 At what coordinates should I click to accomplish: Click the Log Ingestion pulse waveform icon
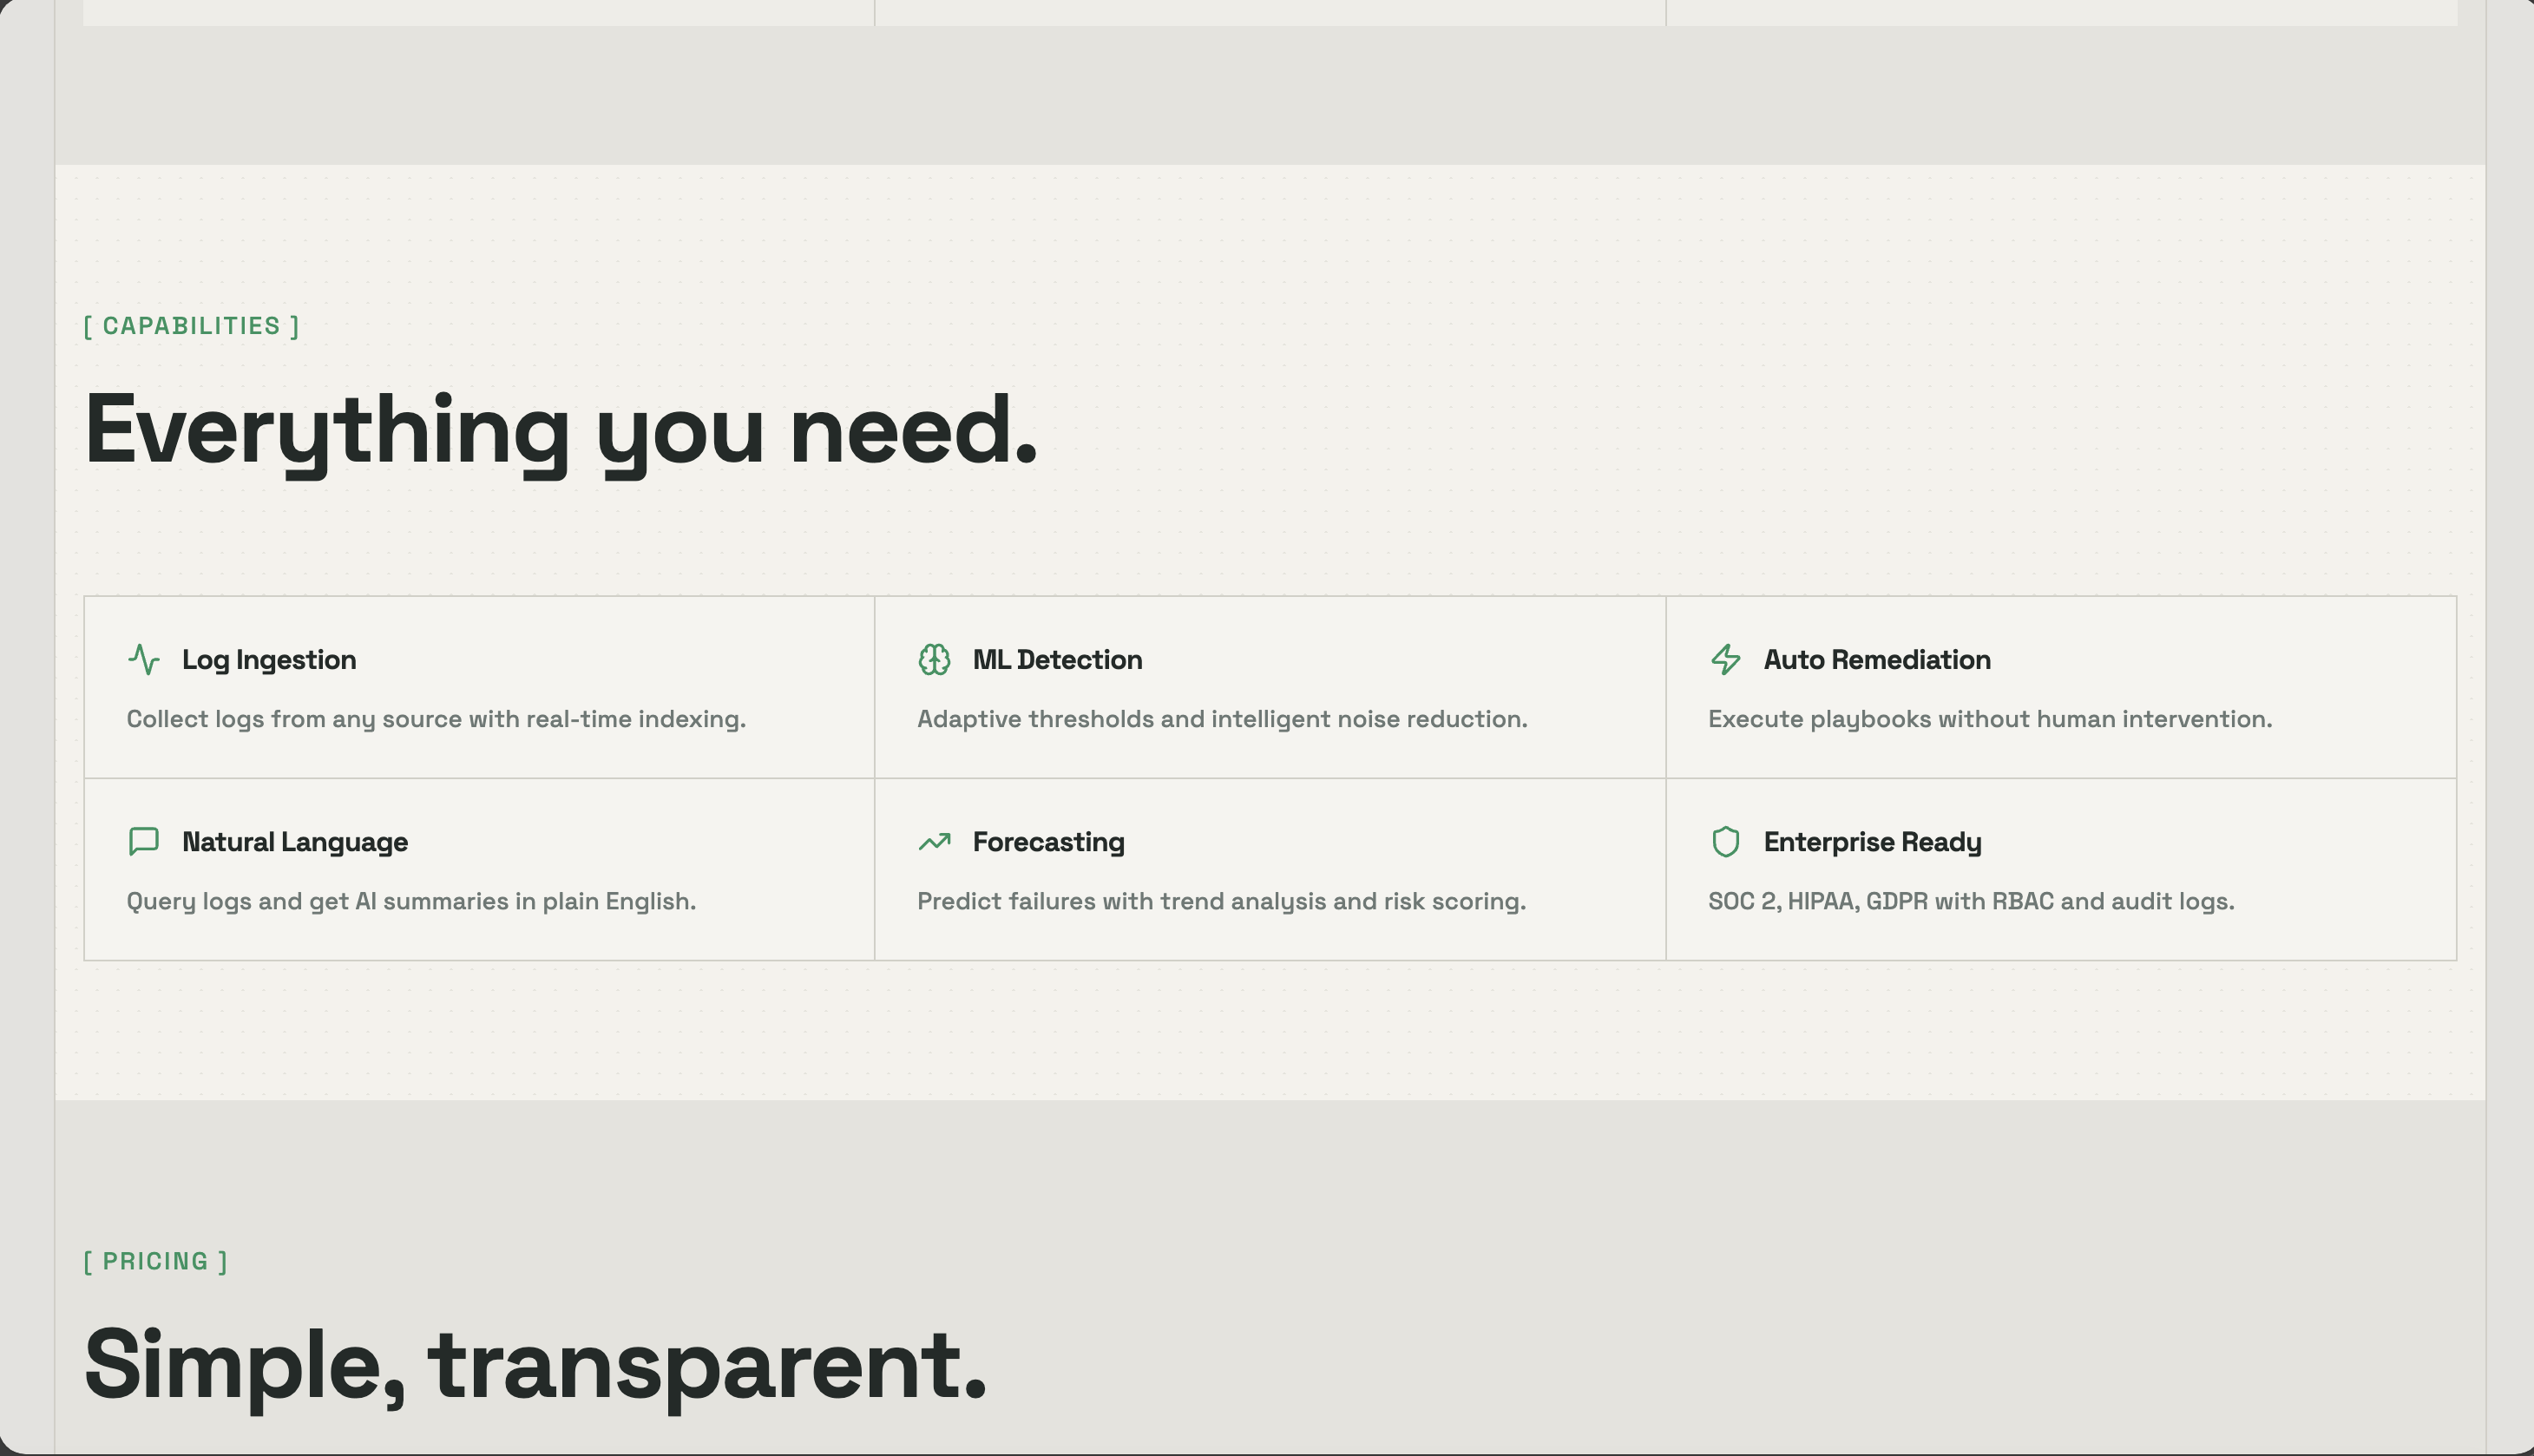pos(143,659)
